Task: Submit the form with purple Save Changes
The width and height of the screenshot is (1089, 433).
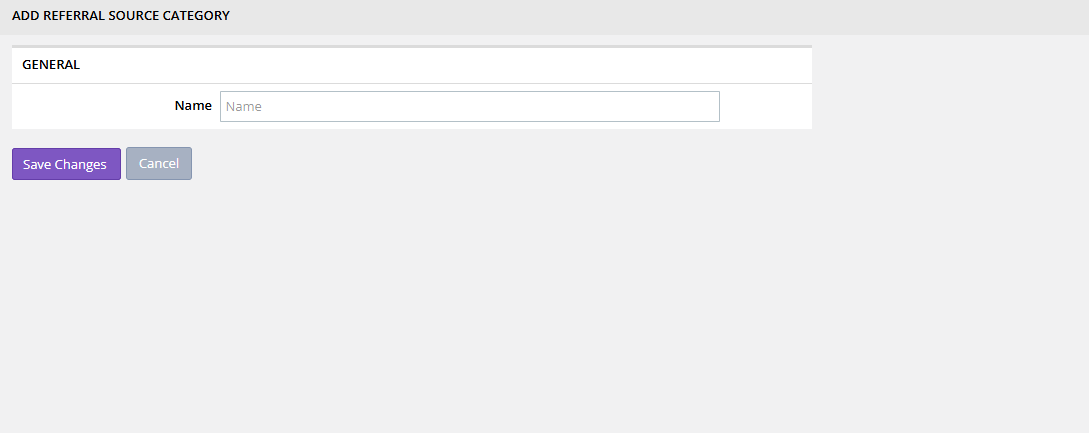Action: pyautogui.click(x=66, y=164)
